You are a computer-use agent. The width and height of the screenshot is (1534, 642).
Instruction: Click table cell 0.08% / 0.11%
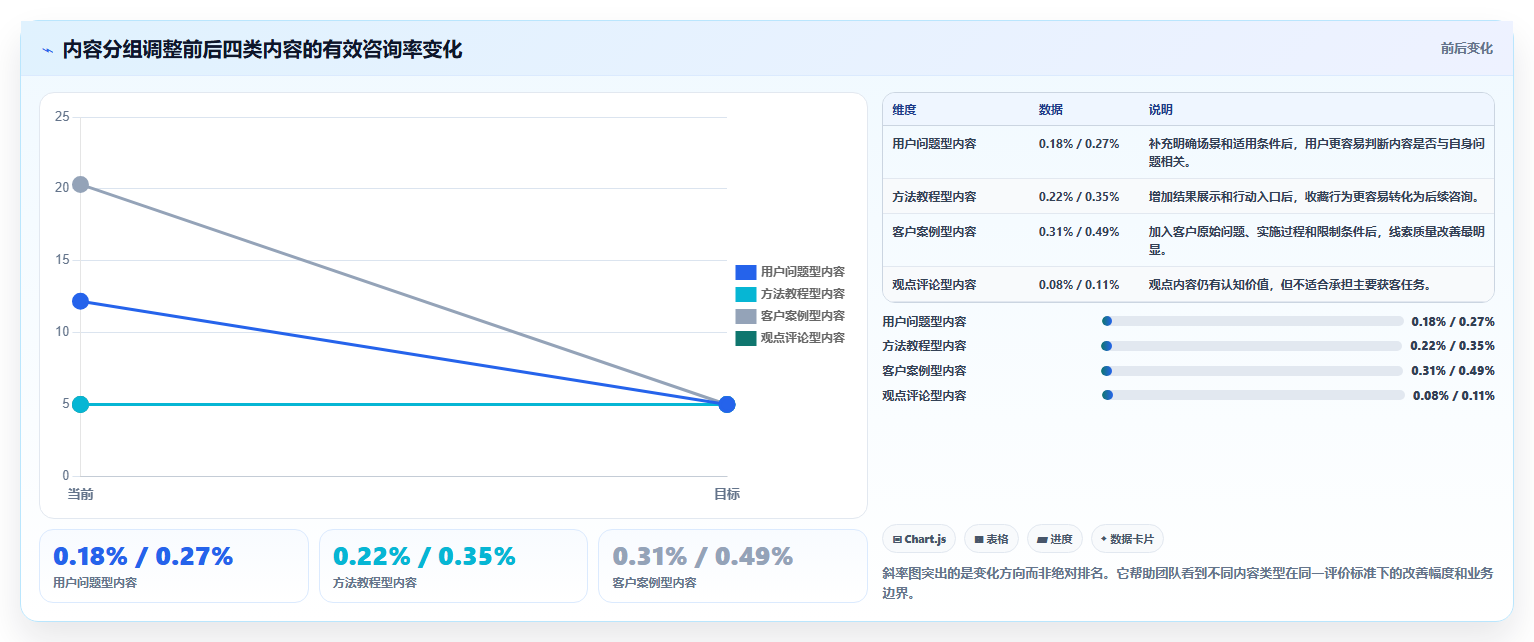pyautogui.click(x=1079, y=284)
